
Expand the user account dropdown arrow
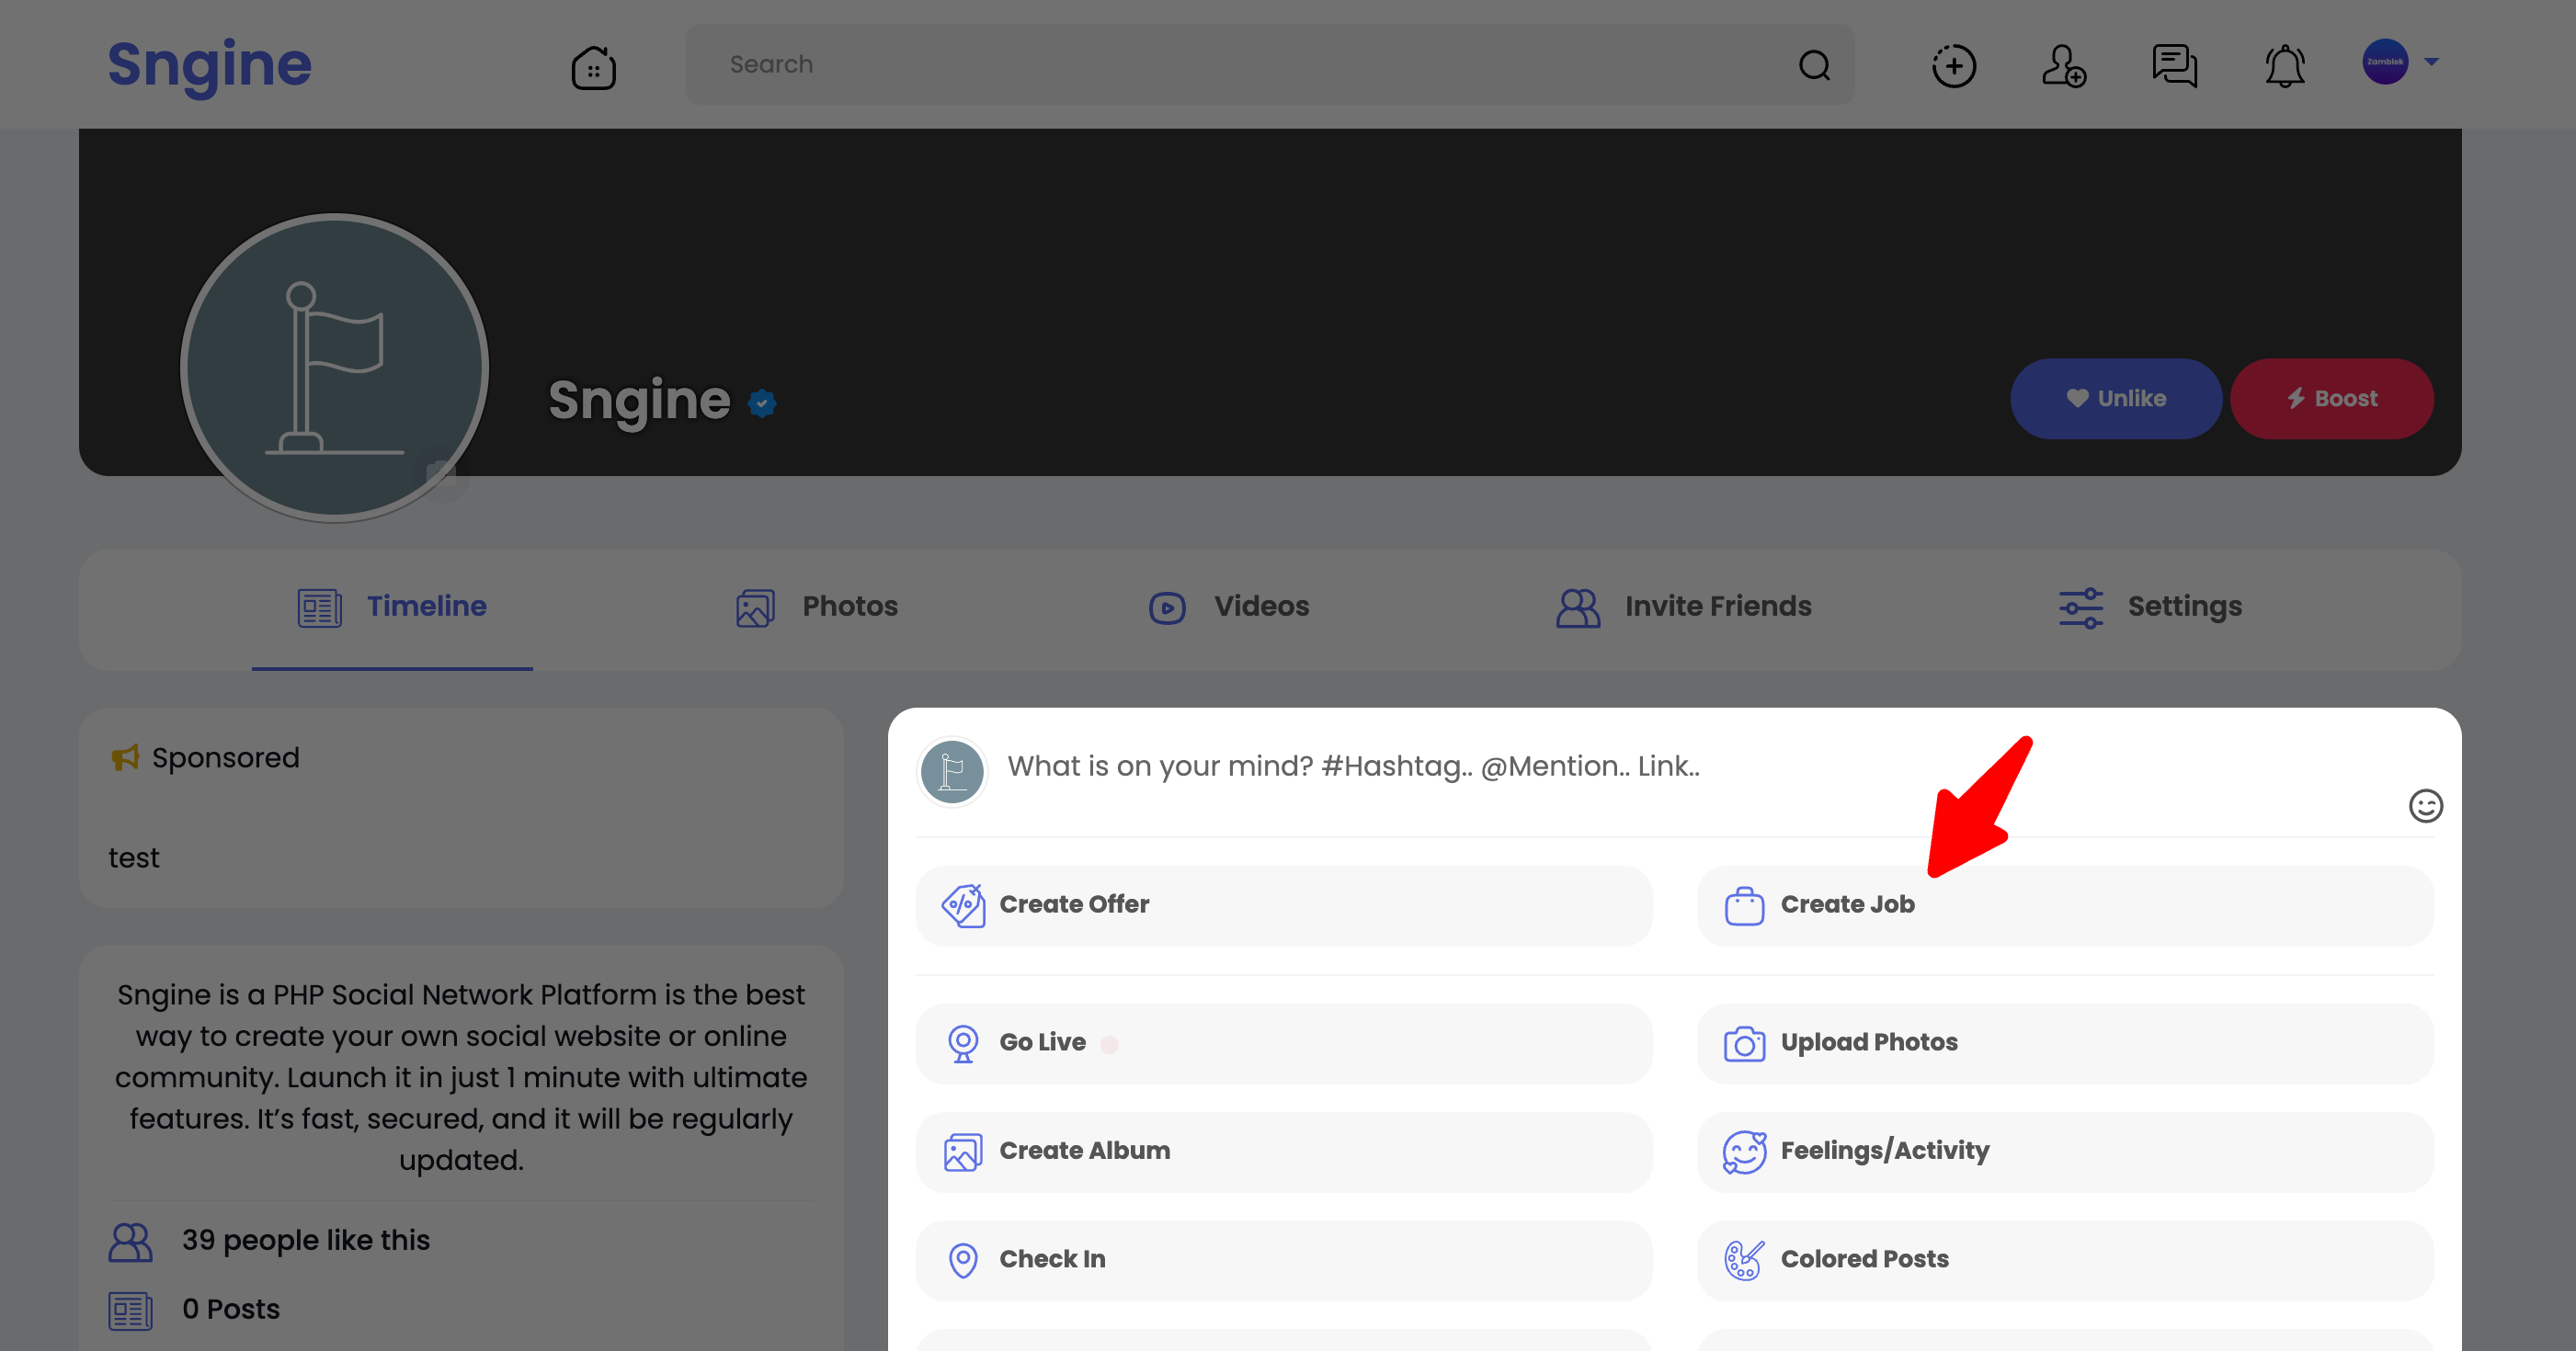2432,62
